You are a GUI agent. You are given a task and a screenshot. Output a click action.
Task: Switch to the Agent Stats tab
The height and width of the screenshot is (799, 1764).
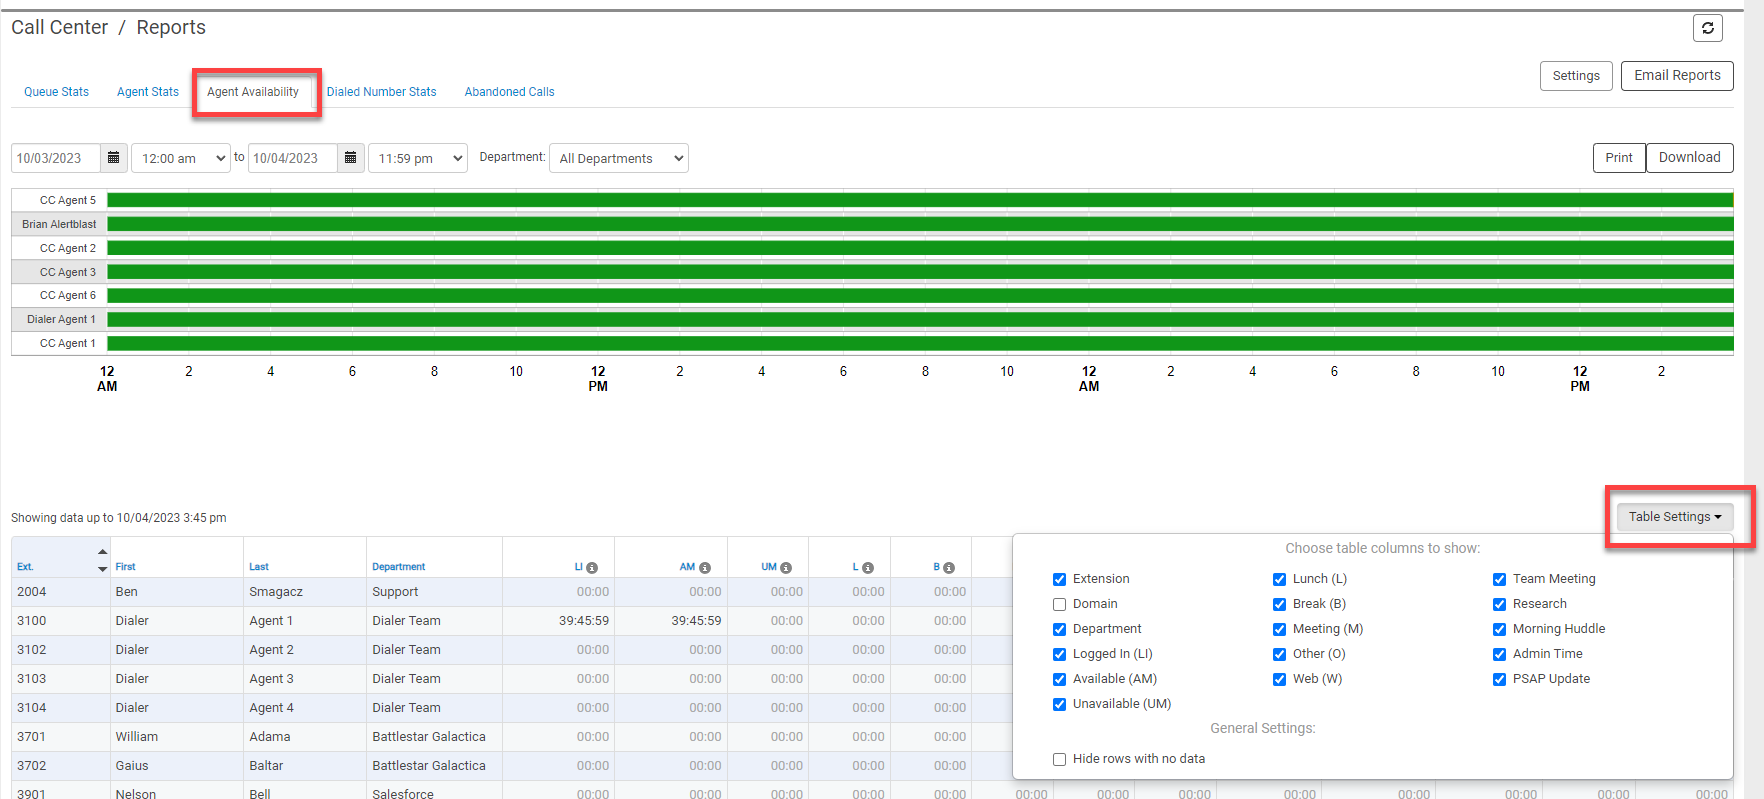(x=148, y=92)
